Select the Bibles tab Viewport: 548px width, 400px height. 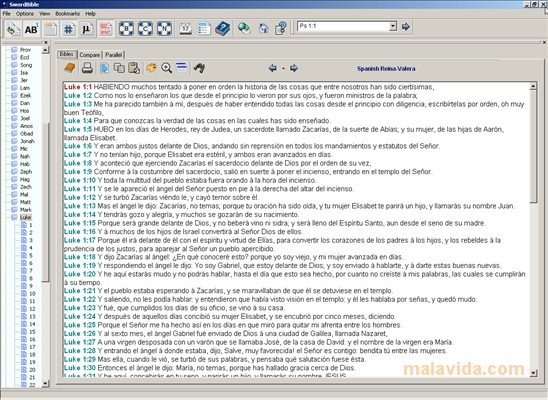(67, 54)
